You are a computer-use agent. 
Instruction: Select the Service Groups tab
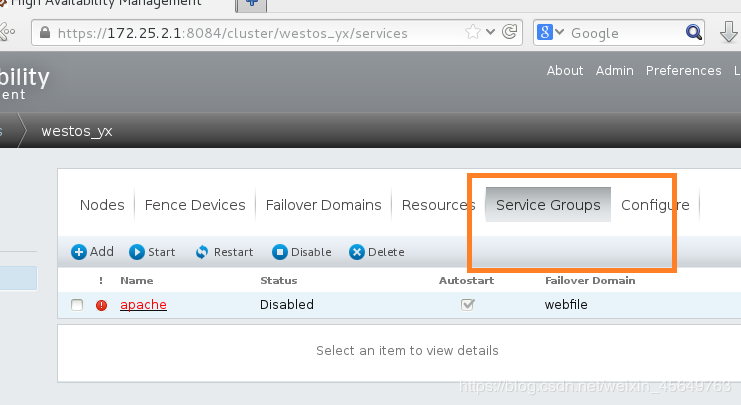[x=548, y=205]
